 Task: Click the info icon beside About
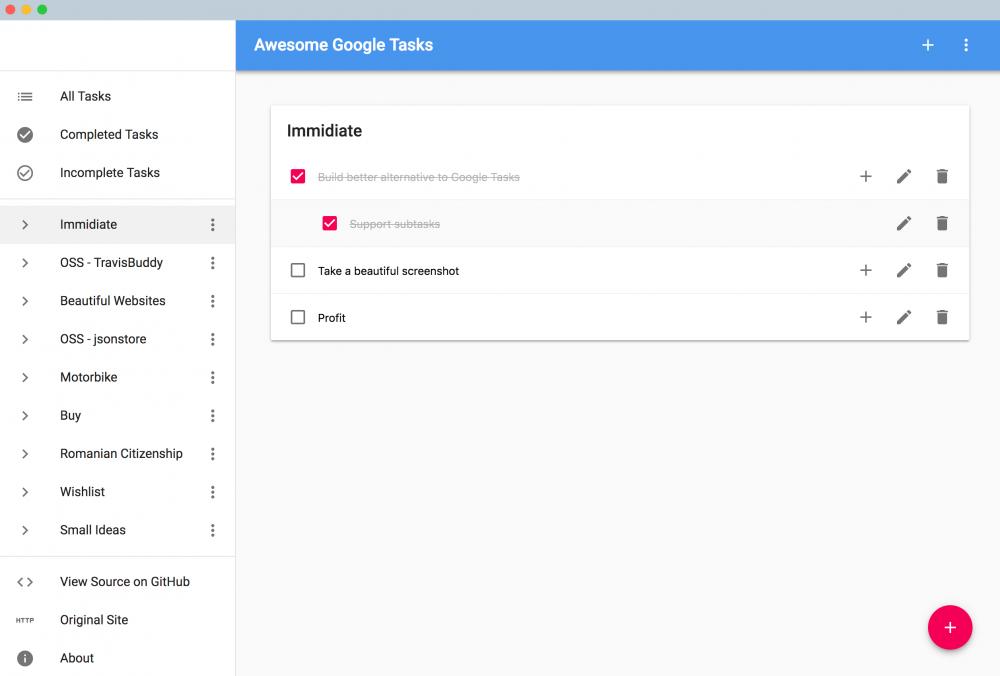coord(25,658)
